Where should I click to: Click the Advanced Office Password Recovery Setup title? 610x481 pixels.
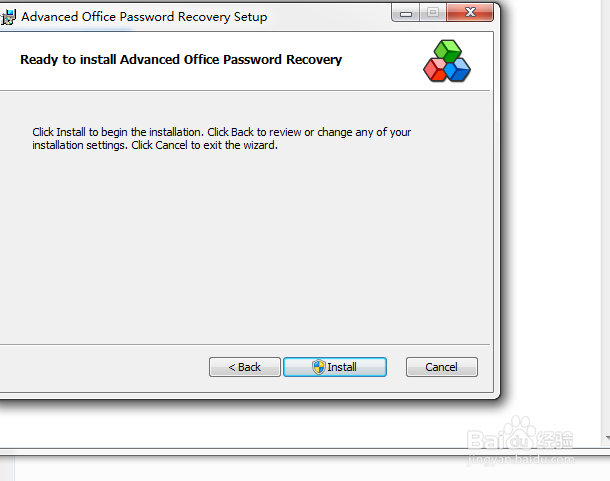point(144,17)
